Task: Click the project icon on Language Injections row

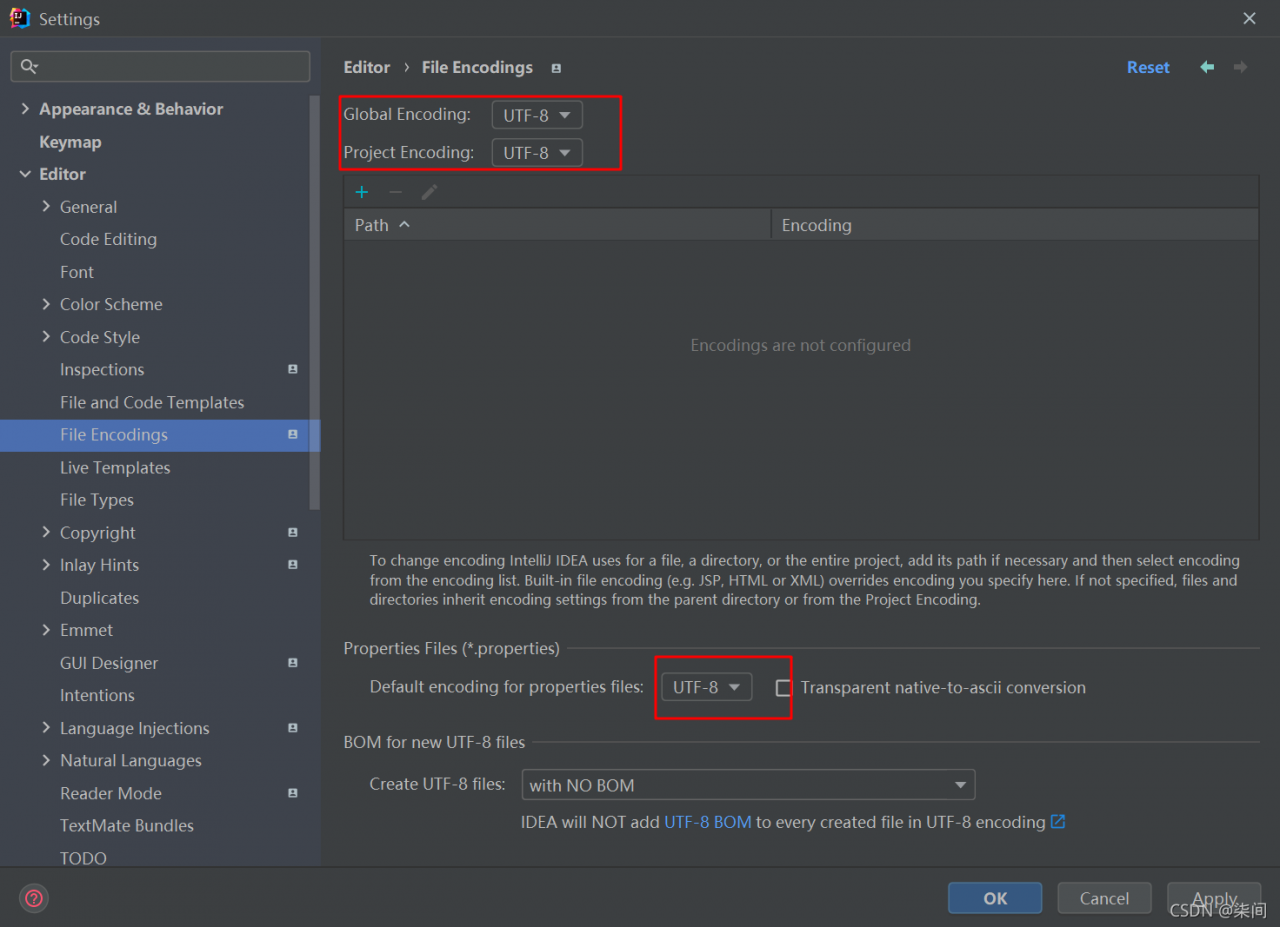Action: pyautogui.click(x=293, y=727)
